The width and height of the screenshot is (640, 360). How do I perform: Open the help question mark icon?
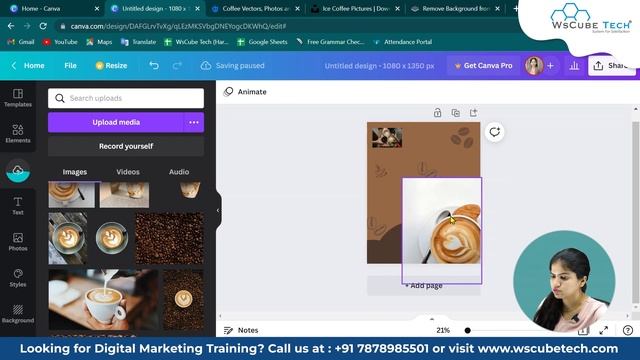628,330
